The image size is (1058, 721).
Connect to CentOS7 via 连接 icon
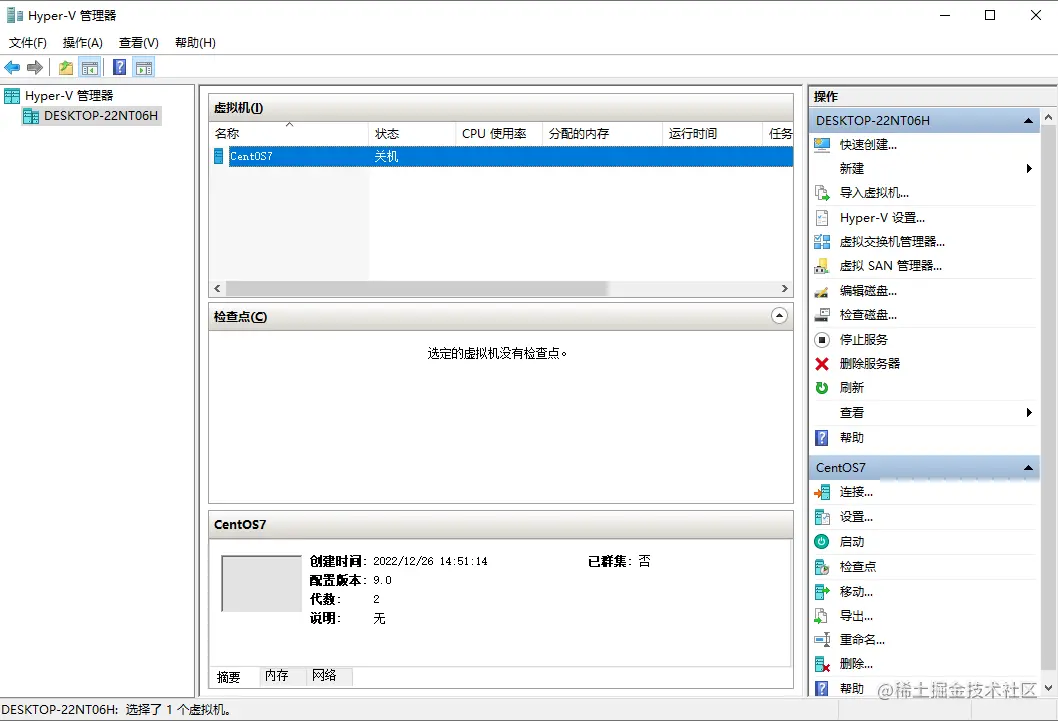(821, 492)
